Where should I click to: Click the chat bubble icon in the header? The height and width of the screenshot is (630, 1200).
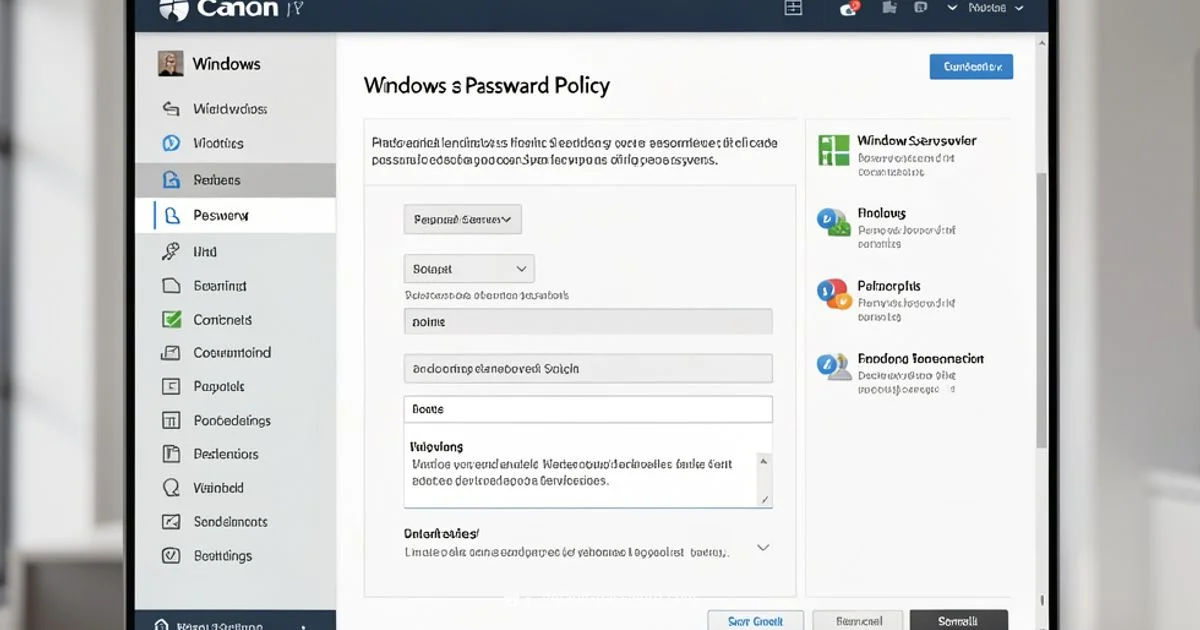[x=919, y=8]
